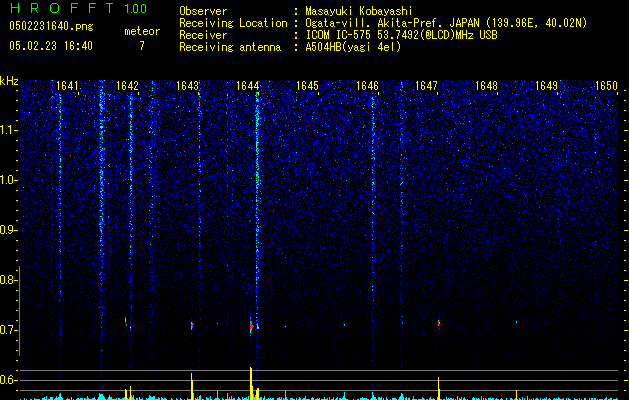The height and width of the screenshot is (400, 629).
Task: Click the date stamp 05.02.23 16:40
Action: coord(51,46)
